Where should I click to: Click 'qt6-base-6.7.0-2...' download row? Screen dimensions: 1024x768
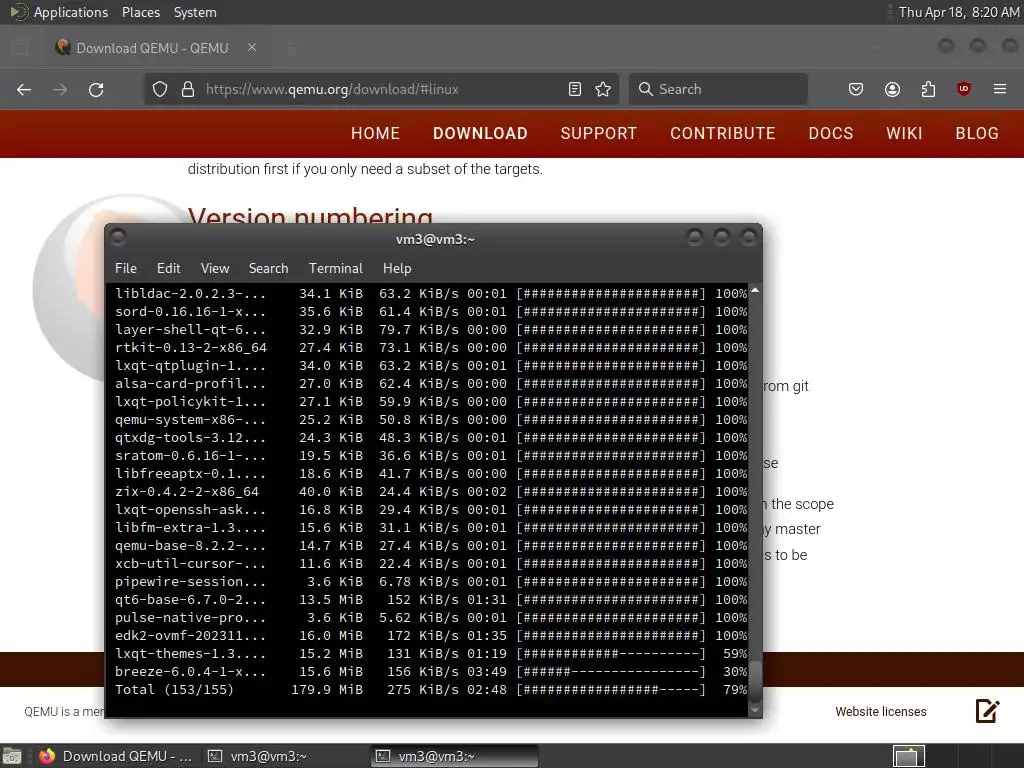pos(431,600)
